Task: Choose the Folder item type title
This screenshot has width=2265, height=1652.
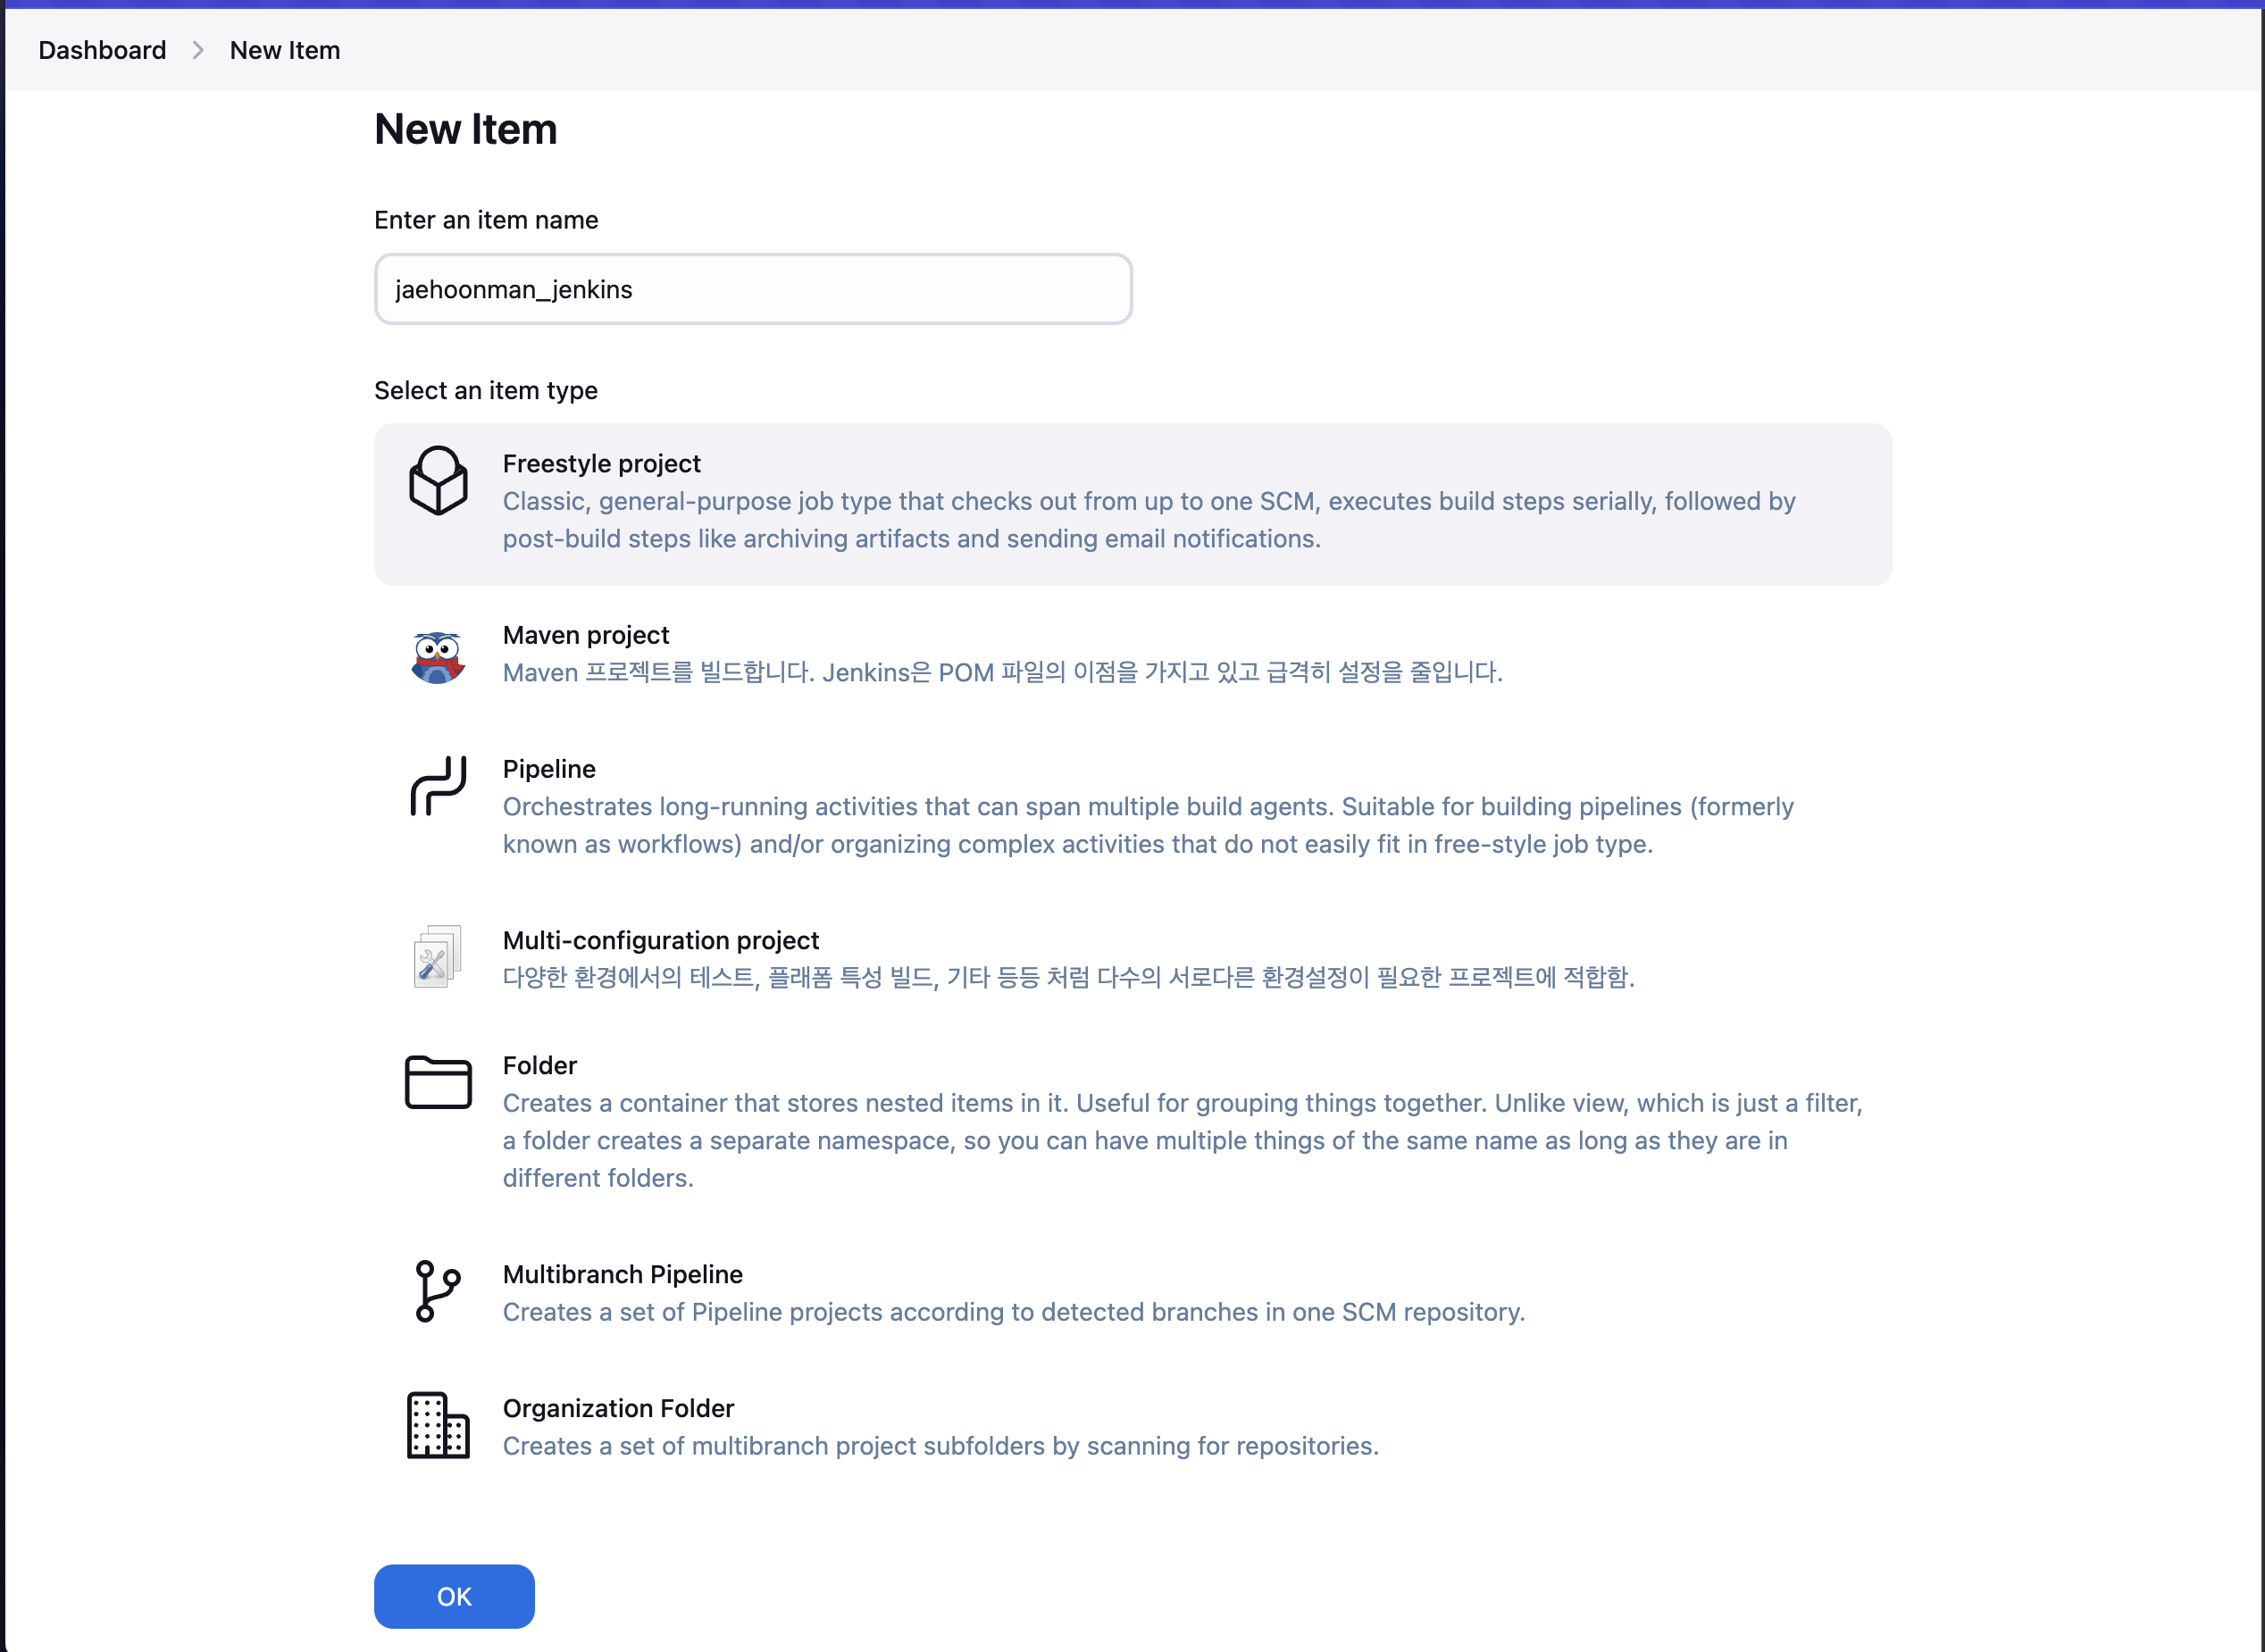Action: pos(540,1065)
